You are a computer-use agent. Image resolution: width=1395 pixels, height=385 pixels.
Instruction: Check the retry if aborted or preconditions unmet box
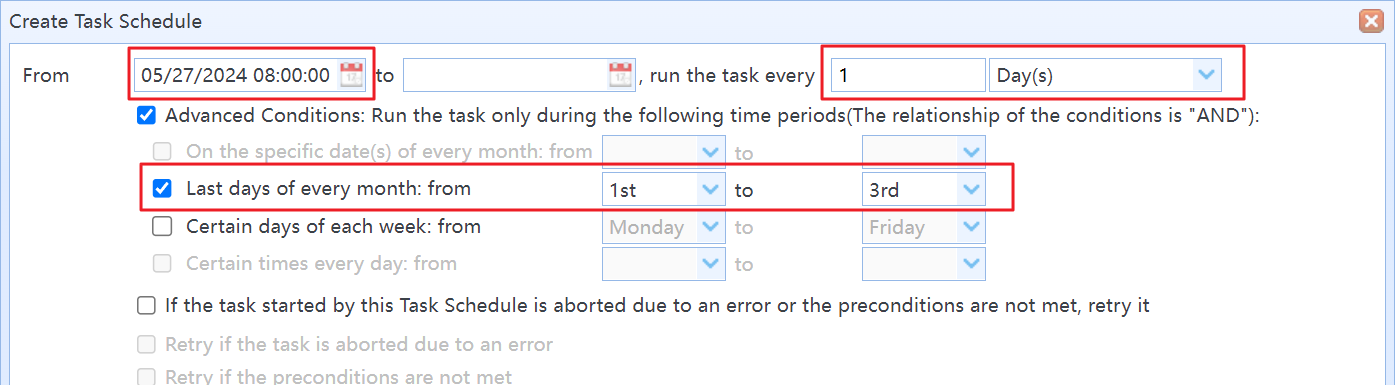coord(146,305)
